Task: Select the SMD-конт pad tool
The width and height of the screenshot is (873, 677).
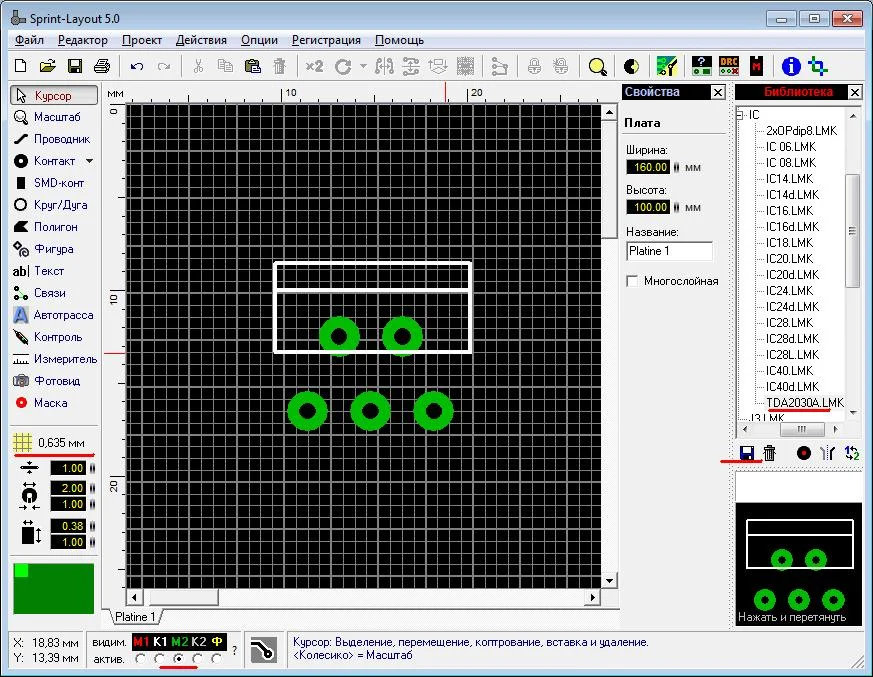Action: pyautogui.click(x=54, y=183)
